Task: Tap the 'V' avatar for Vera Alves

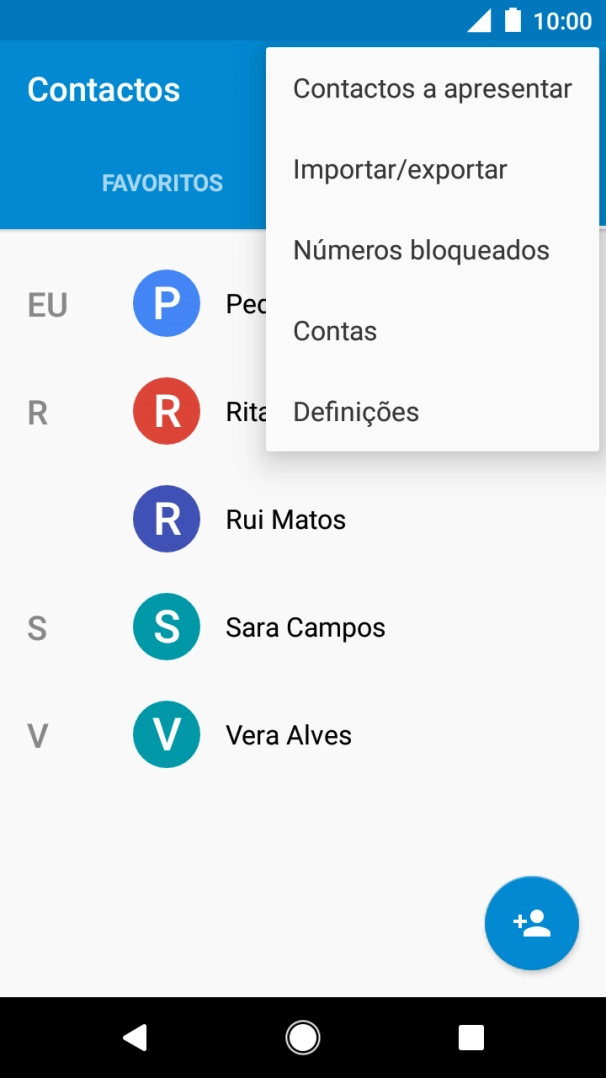Action: click(166, 734)
